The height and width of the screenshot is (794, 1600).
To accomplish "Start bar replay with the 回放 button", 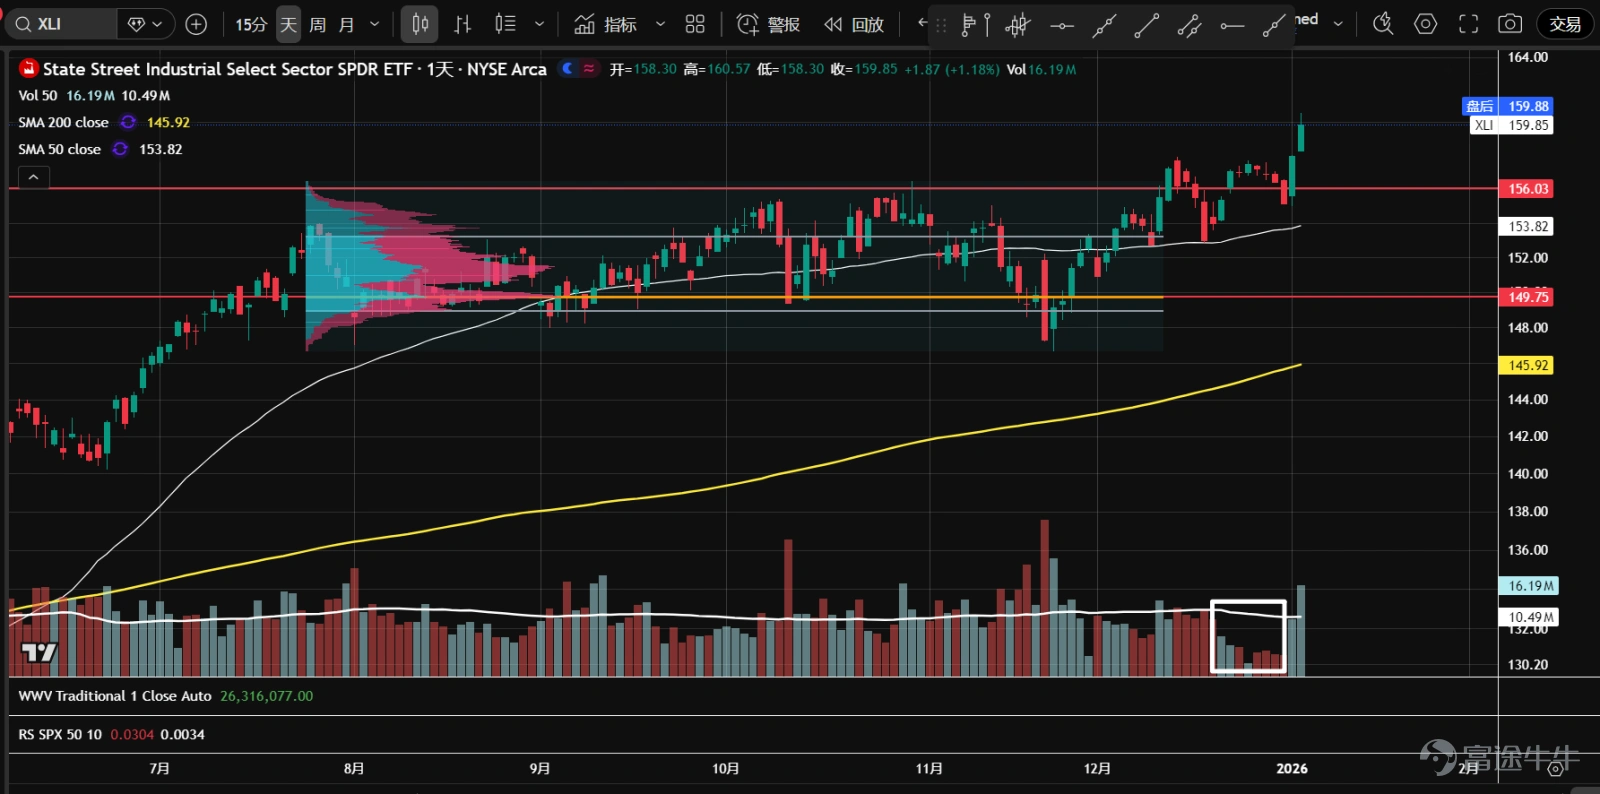I will coord(854,24).
